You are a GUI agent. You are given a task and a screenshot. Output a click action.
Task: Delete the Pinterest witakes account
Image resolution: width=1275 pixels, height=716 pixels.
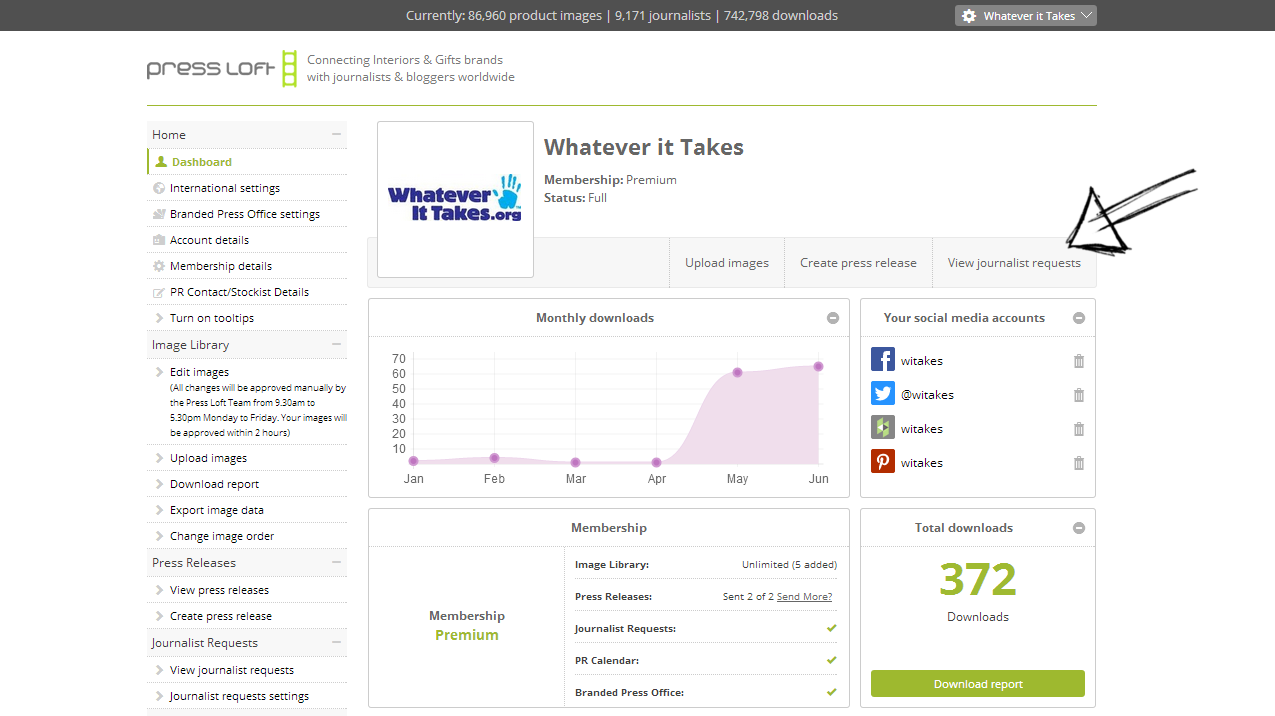click(x=1078, y=463)
